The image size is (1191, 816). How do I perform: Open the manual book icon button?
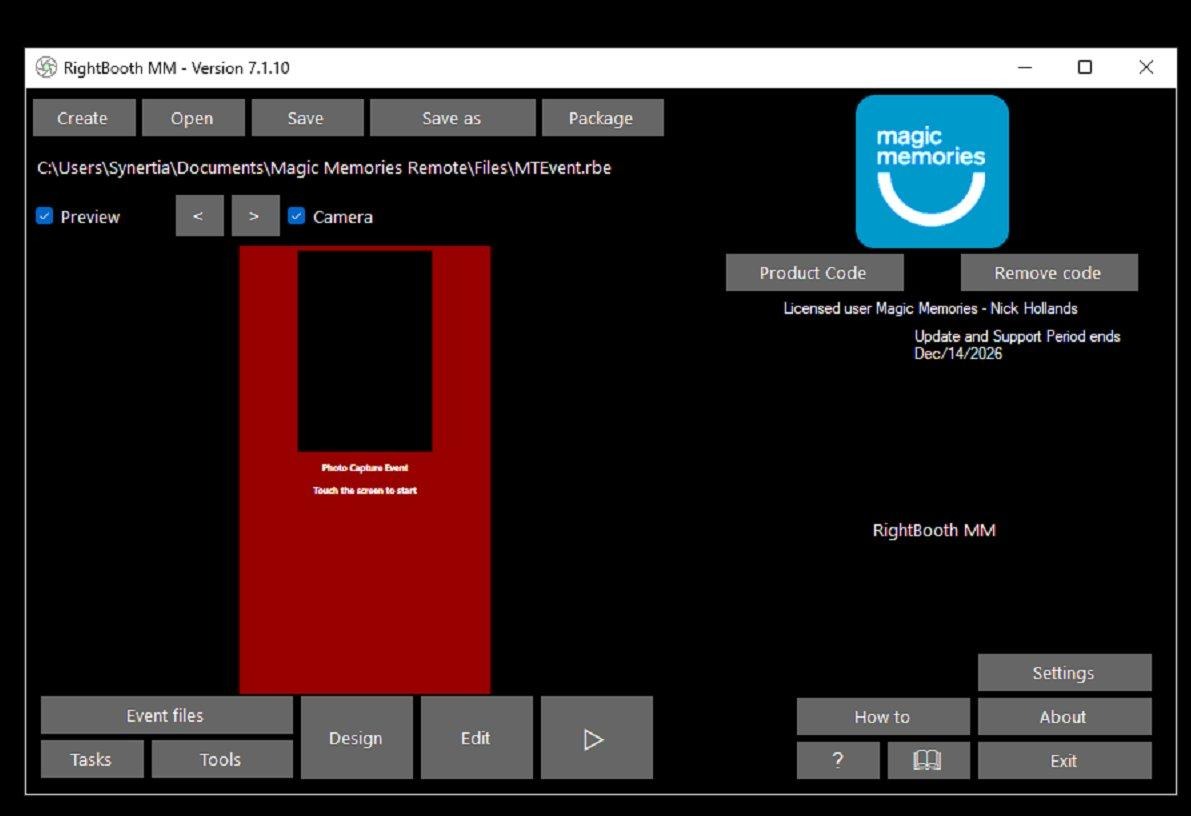928,760
